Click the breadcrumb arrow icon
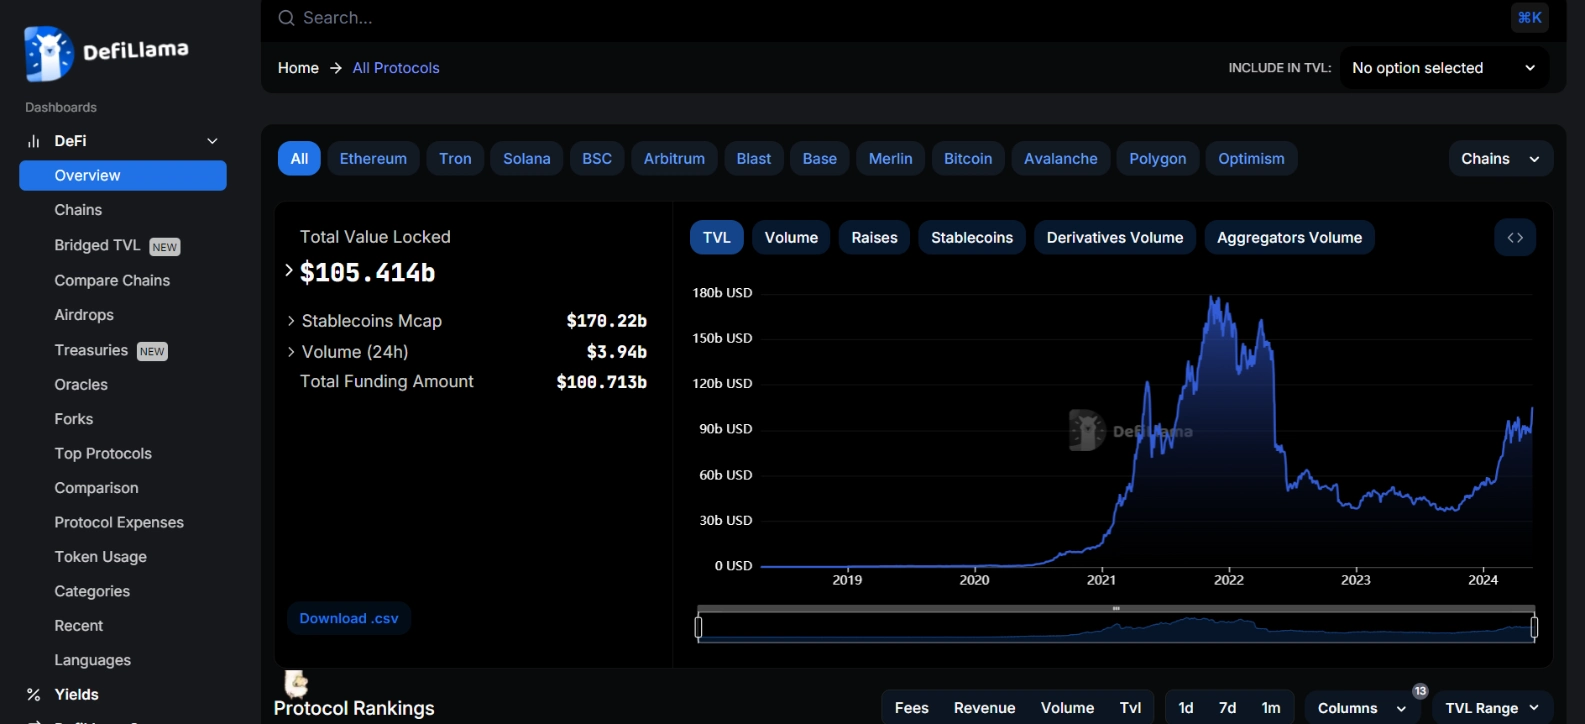 (336, 68)
